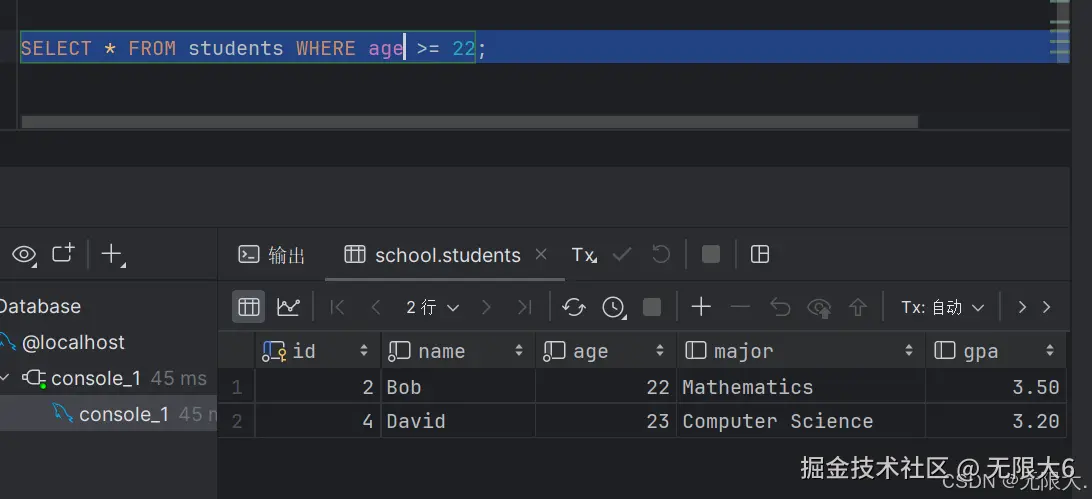Click the plus add service icon
The height and width of the screenshot is (499, 1092).
112,255
